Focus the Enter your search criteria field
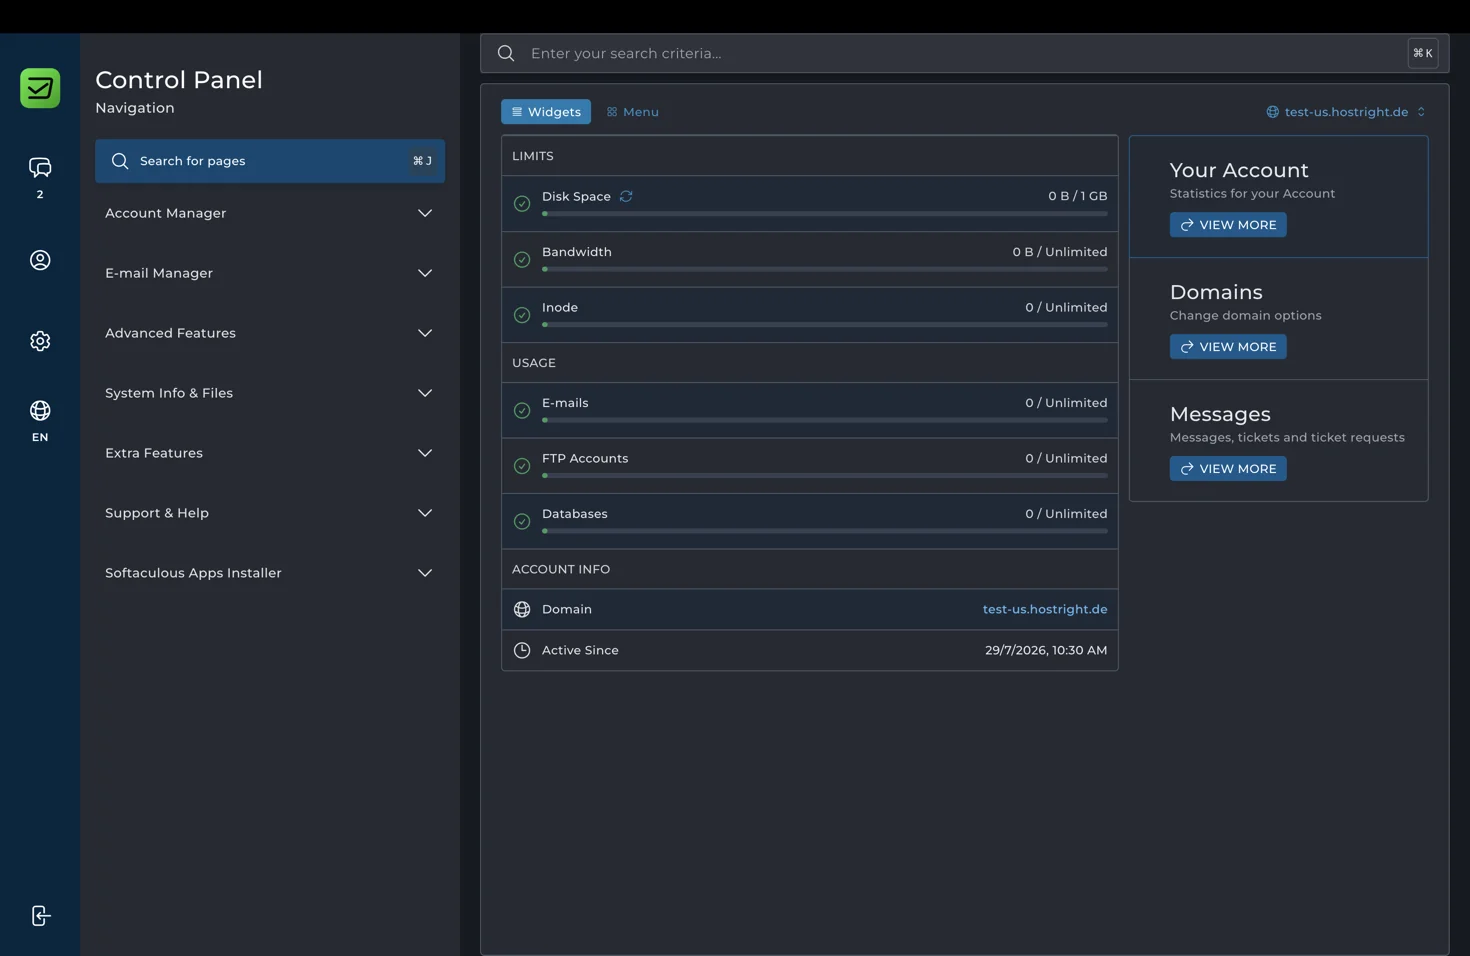 point(965,53)
